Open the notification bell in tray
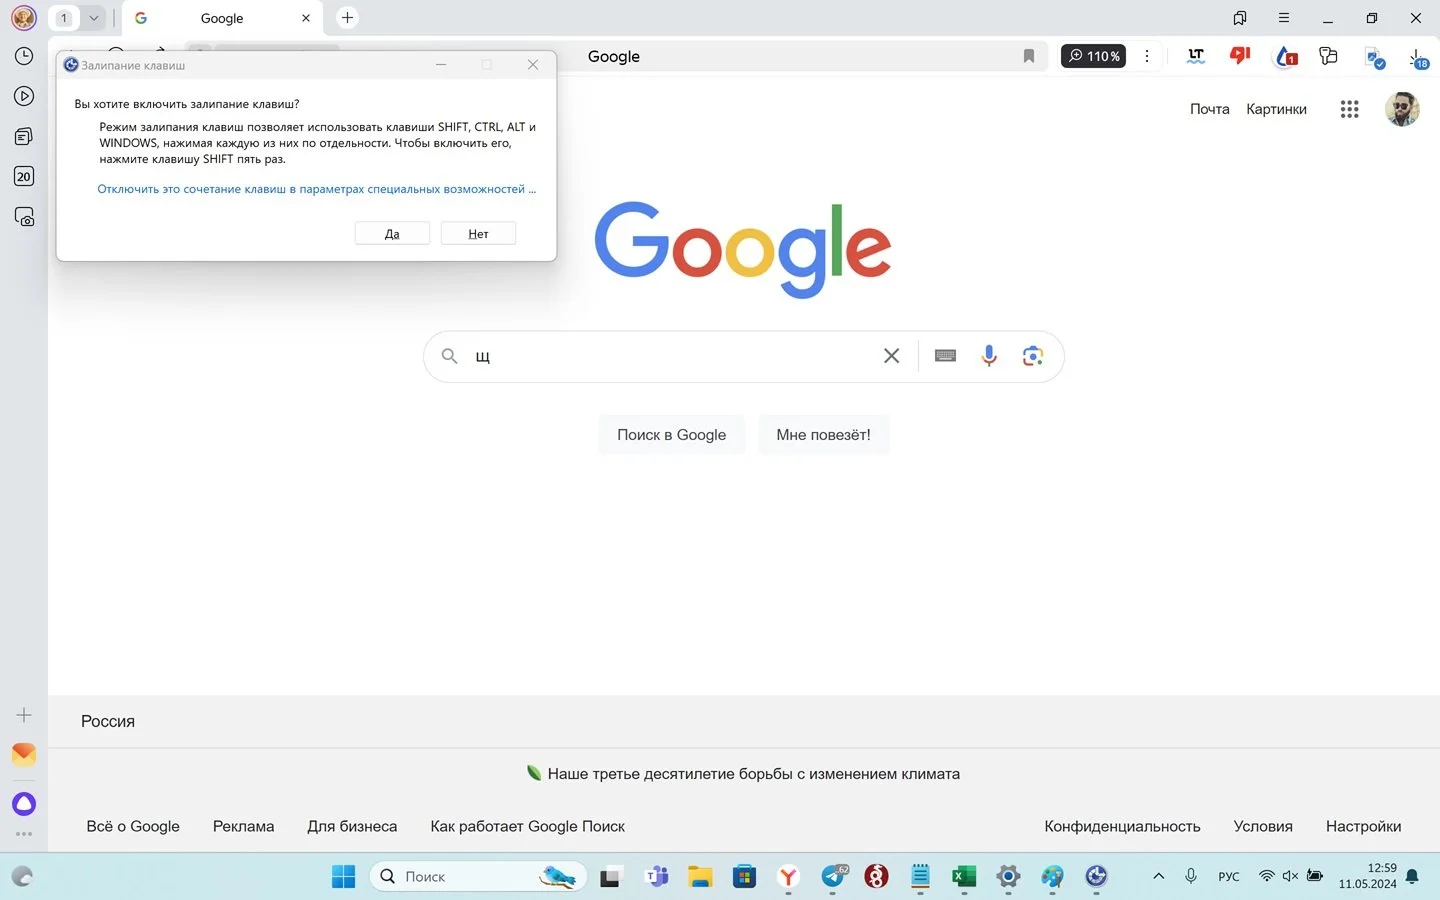Viewport: 1440px width, 900px height. click(x=1412, y=877)
